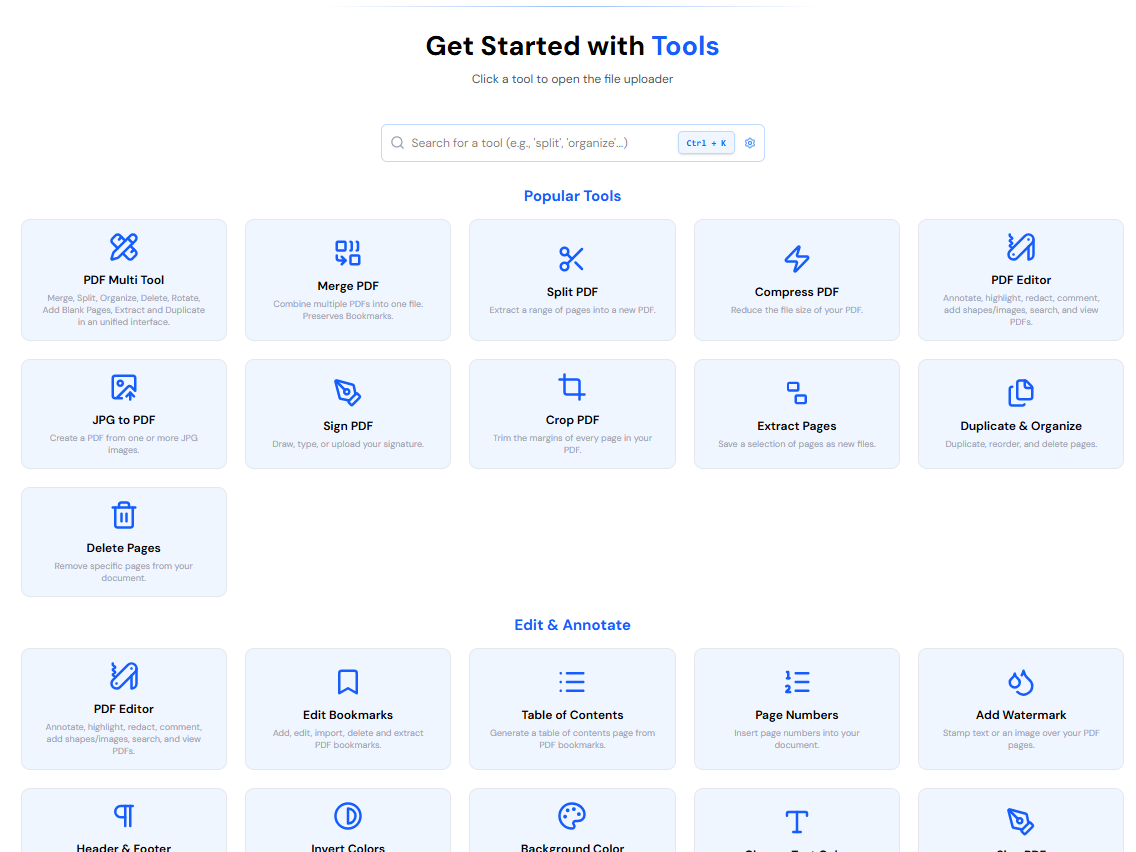The height and width of the screenshot is (852, 1136).
Task: Open the Edit Bookmarks tool
Action: pos(347,709)
